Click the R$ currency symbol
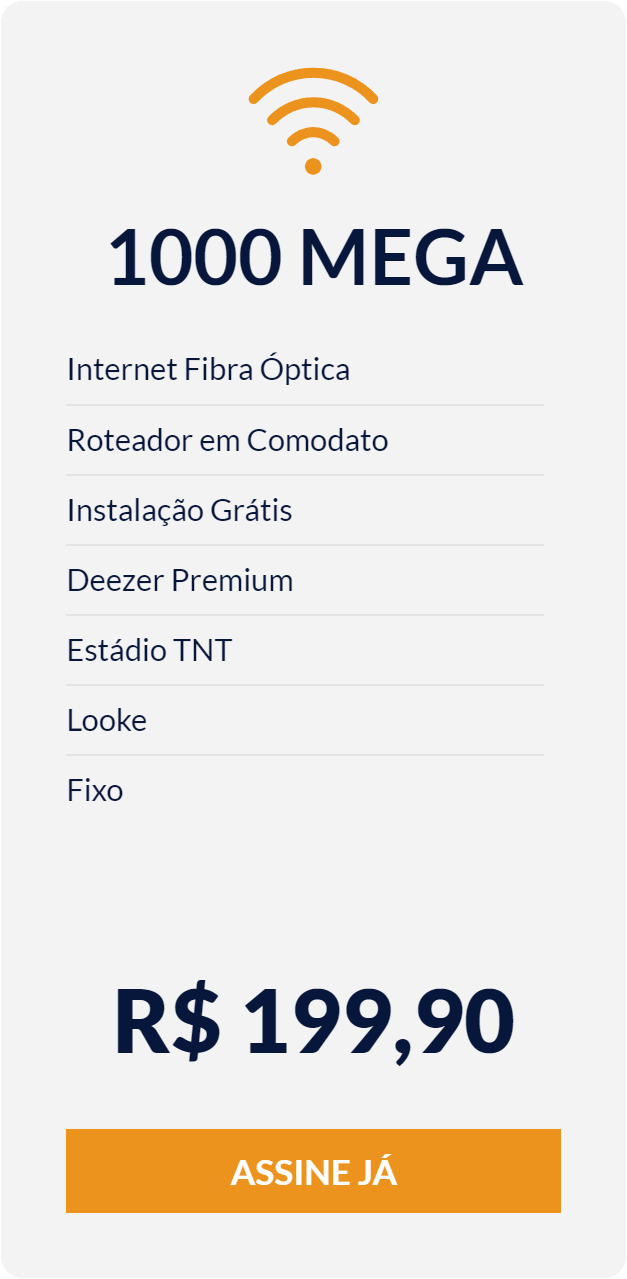Viewport: 627px width, 1279px height. [x=166, y=1022]
